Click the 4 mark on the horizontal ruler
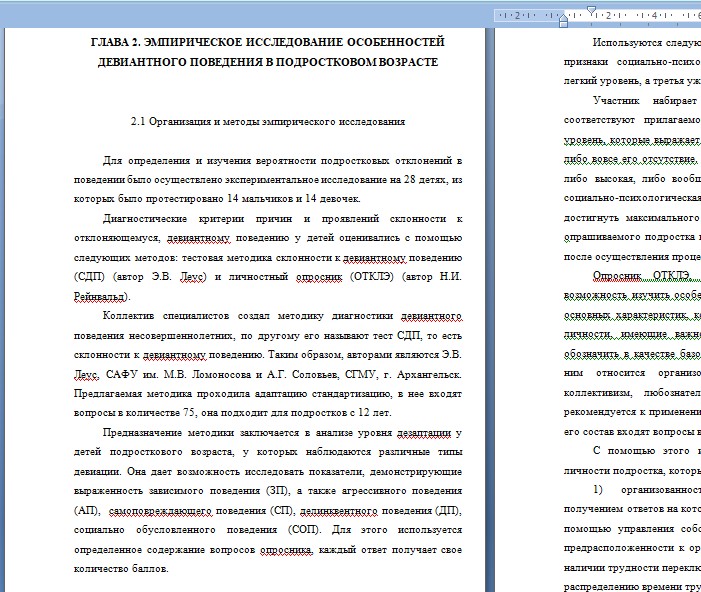 654,16
